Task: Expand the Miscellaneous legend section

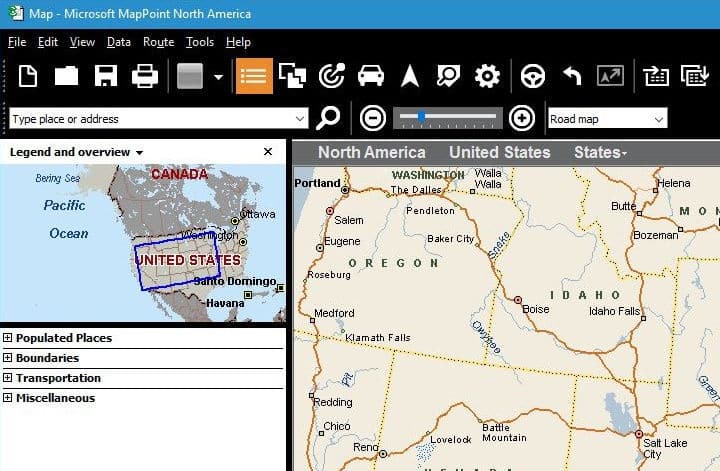Action: coord(7,398)
